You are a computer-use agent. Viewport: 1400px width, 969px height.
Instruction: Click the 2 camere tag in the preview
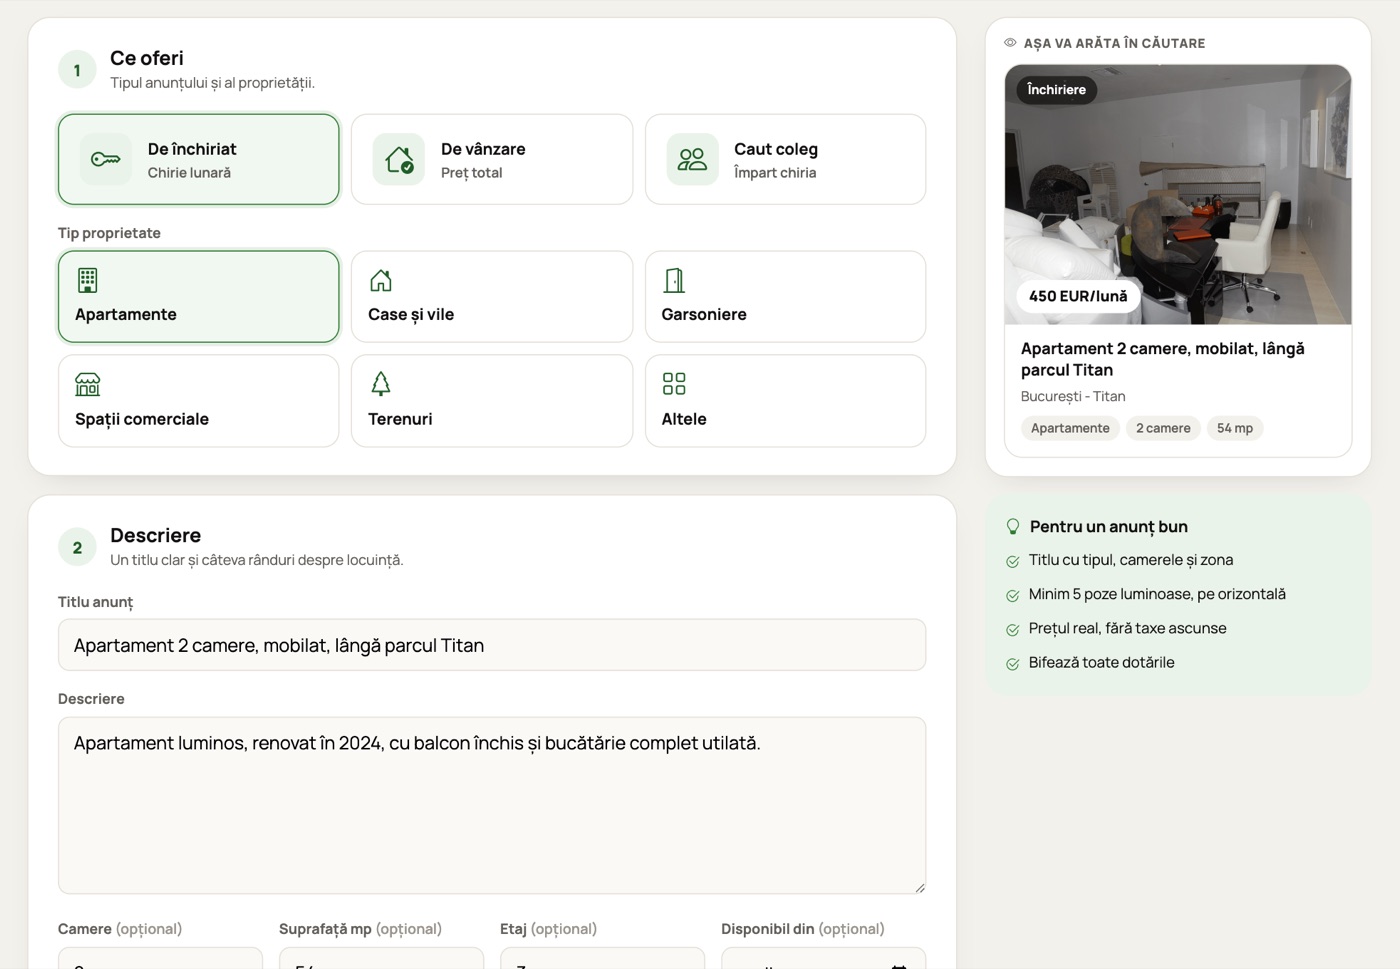pos(1163,428)
